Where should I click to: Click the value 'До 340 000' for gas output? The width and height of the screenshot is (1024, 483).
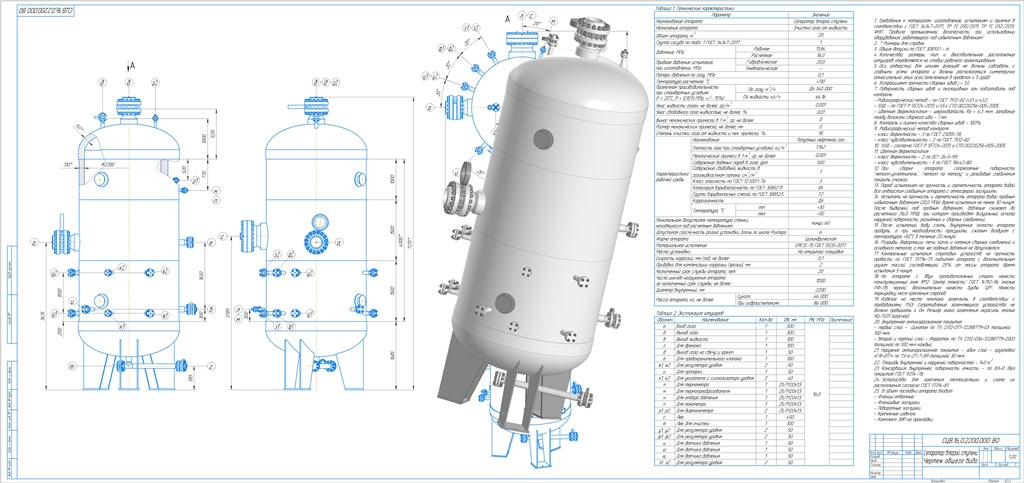click(x=820, y=89)
